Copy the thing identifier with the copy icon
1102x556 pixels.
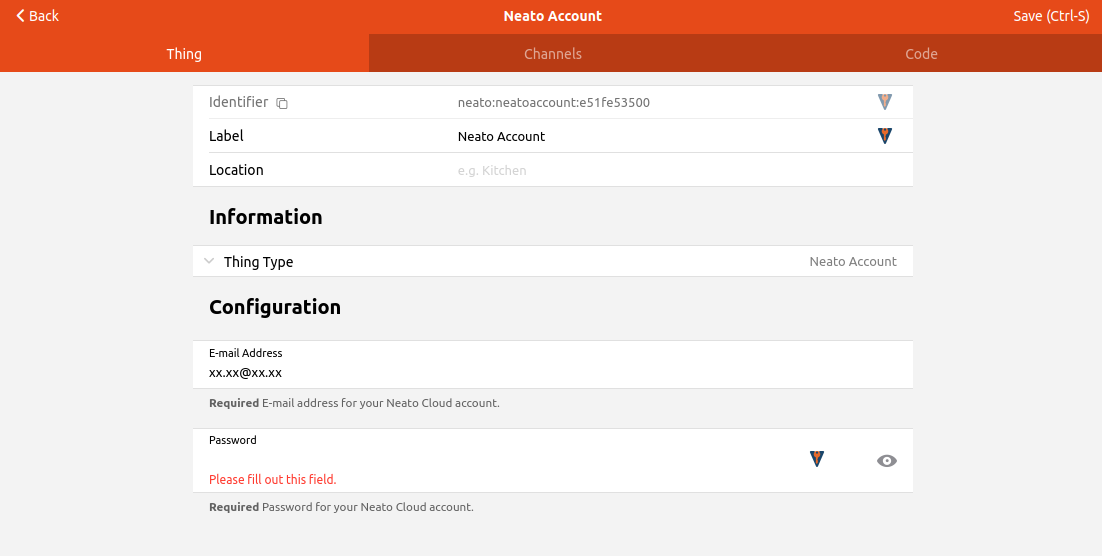282,103
